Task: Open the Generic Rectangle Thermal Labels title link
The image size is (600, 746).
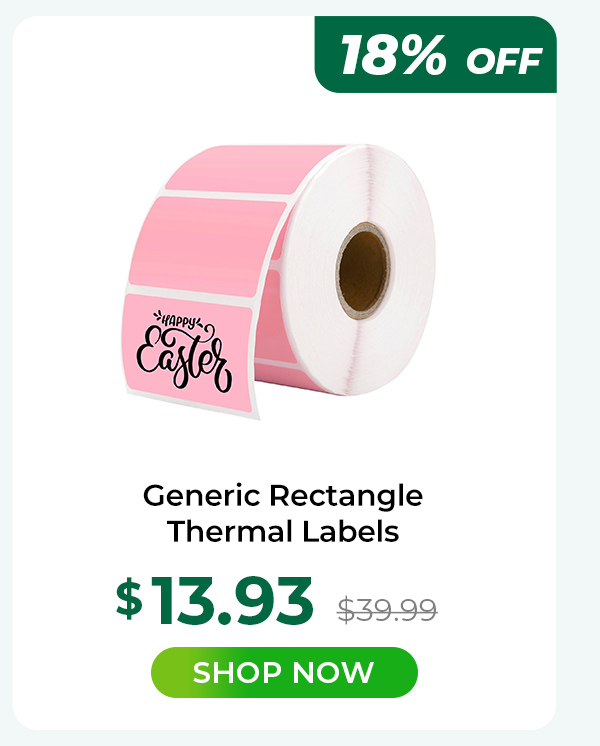Action: point(283,513)
